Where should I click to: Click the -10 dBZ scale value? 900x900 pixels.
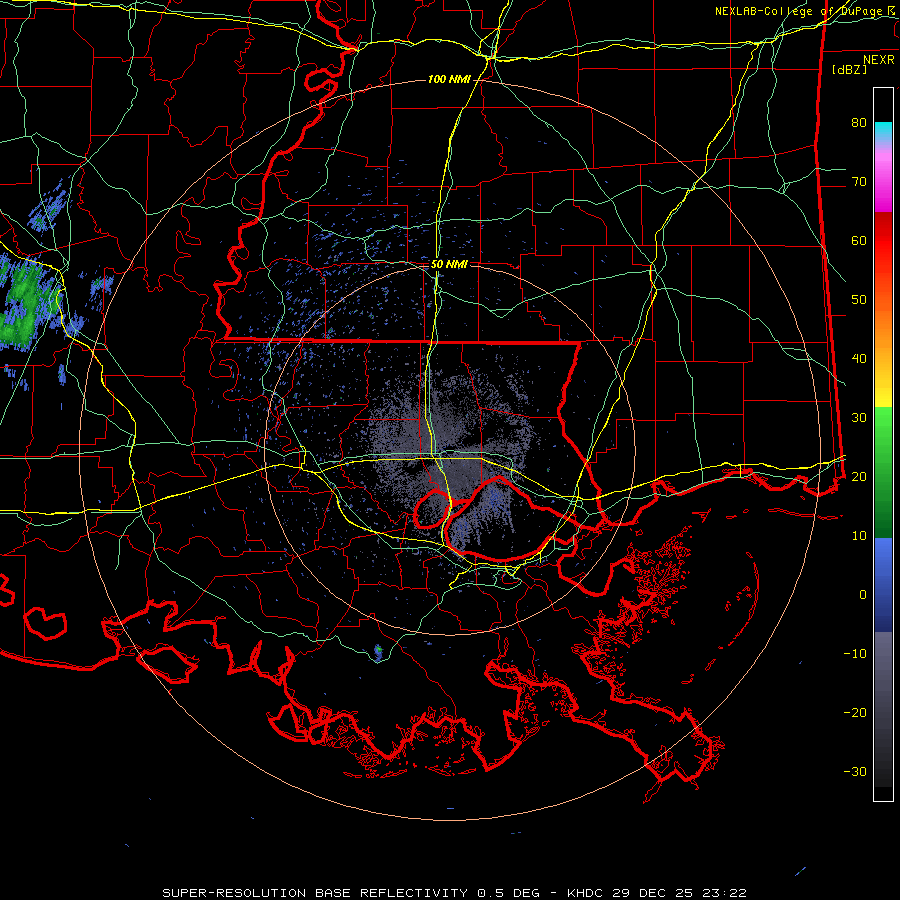tap(855, 654)
